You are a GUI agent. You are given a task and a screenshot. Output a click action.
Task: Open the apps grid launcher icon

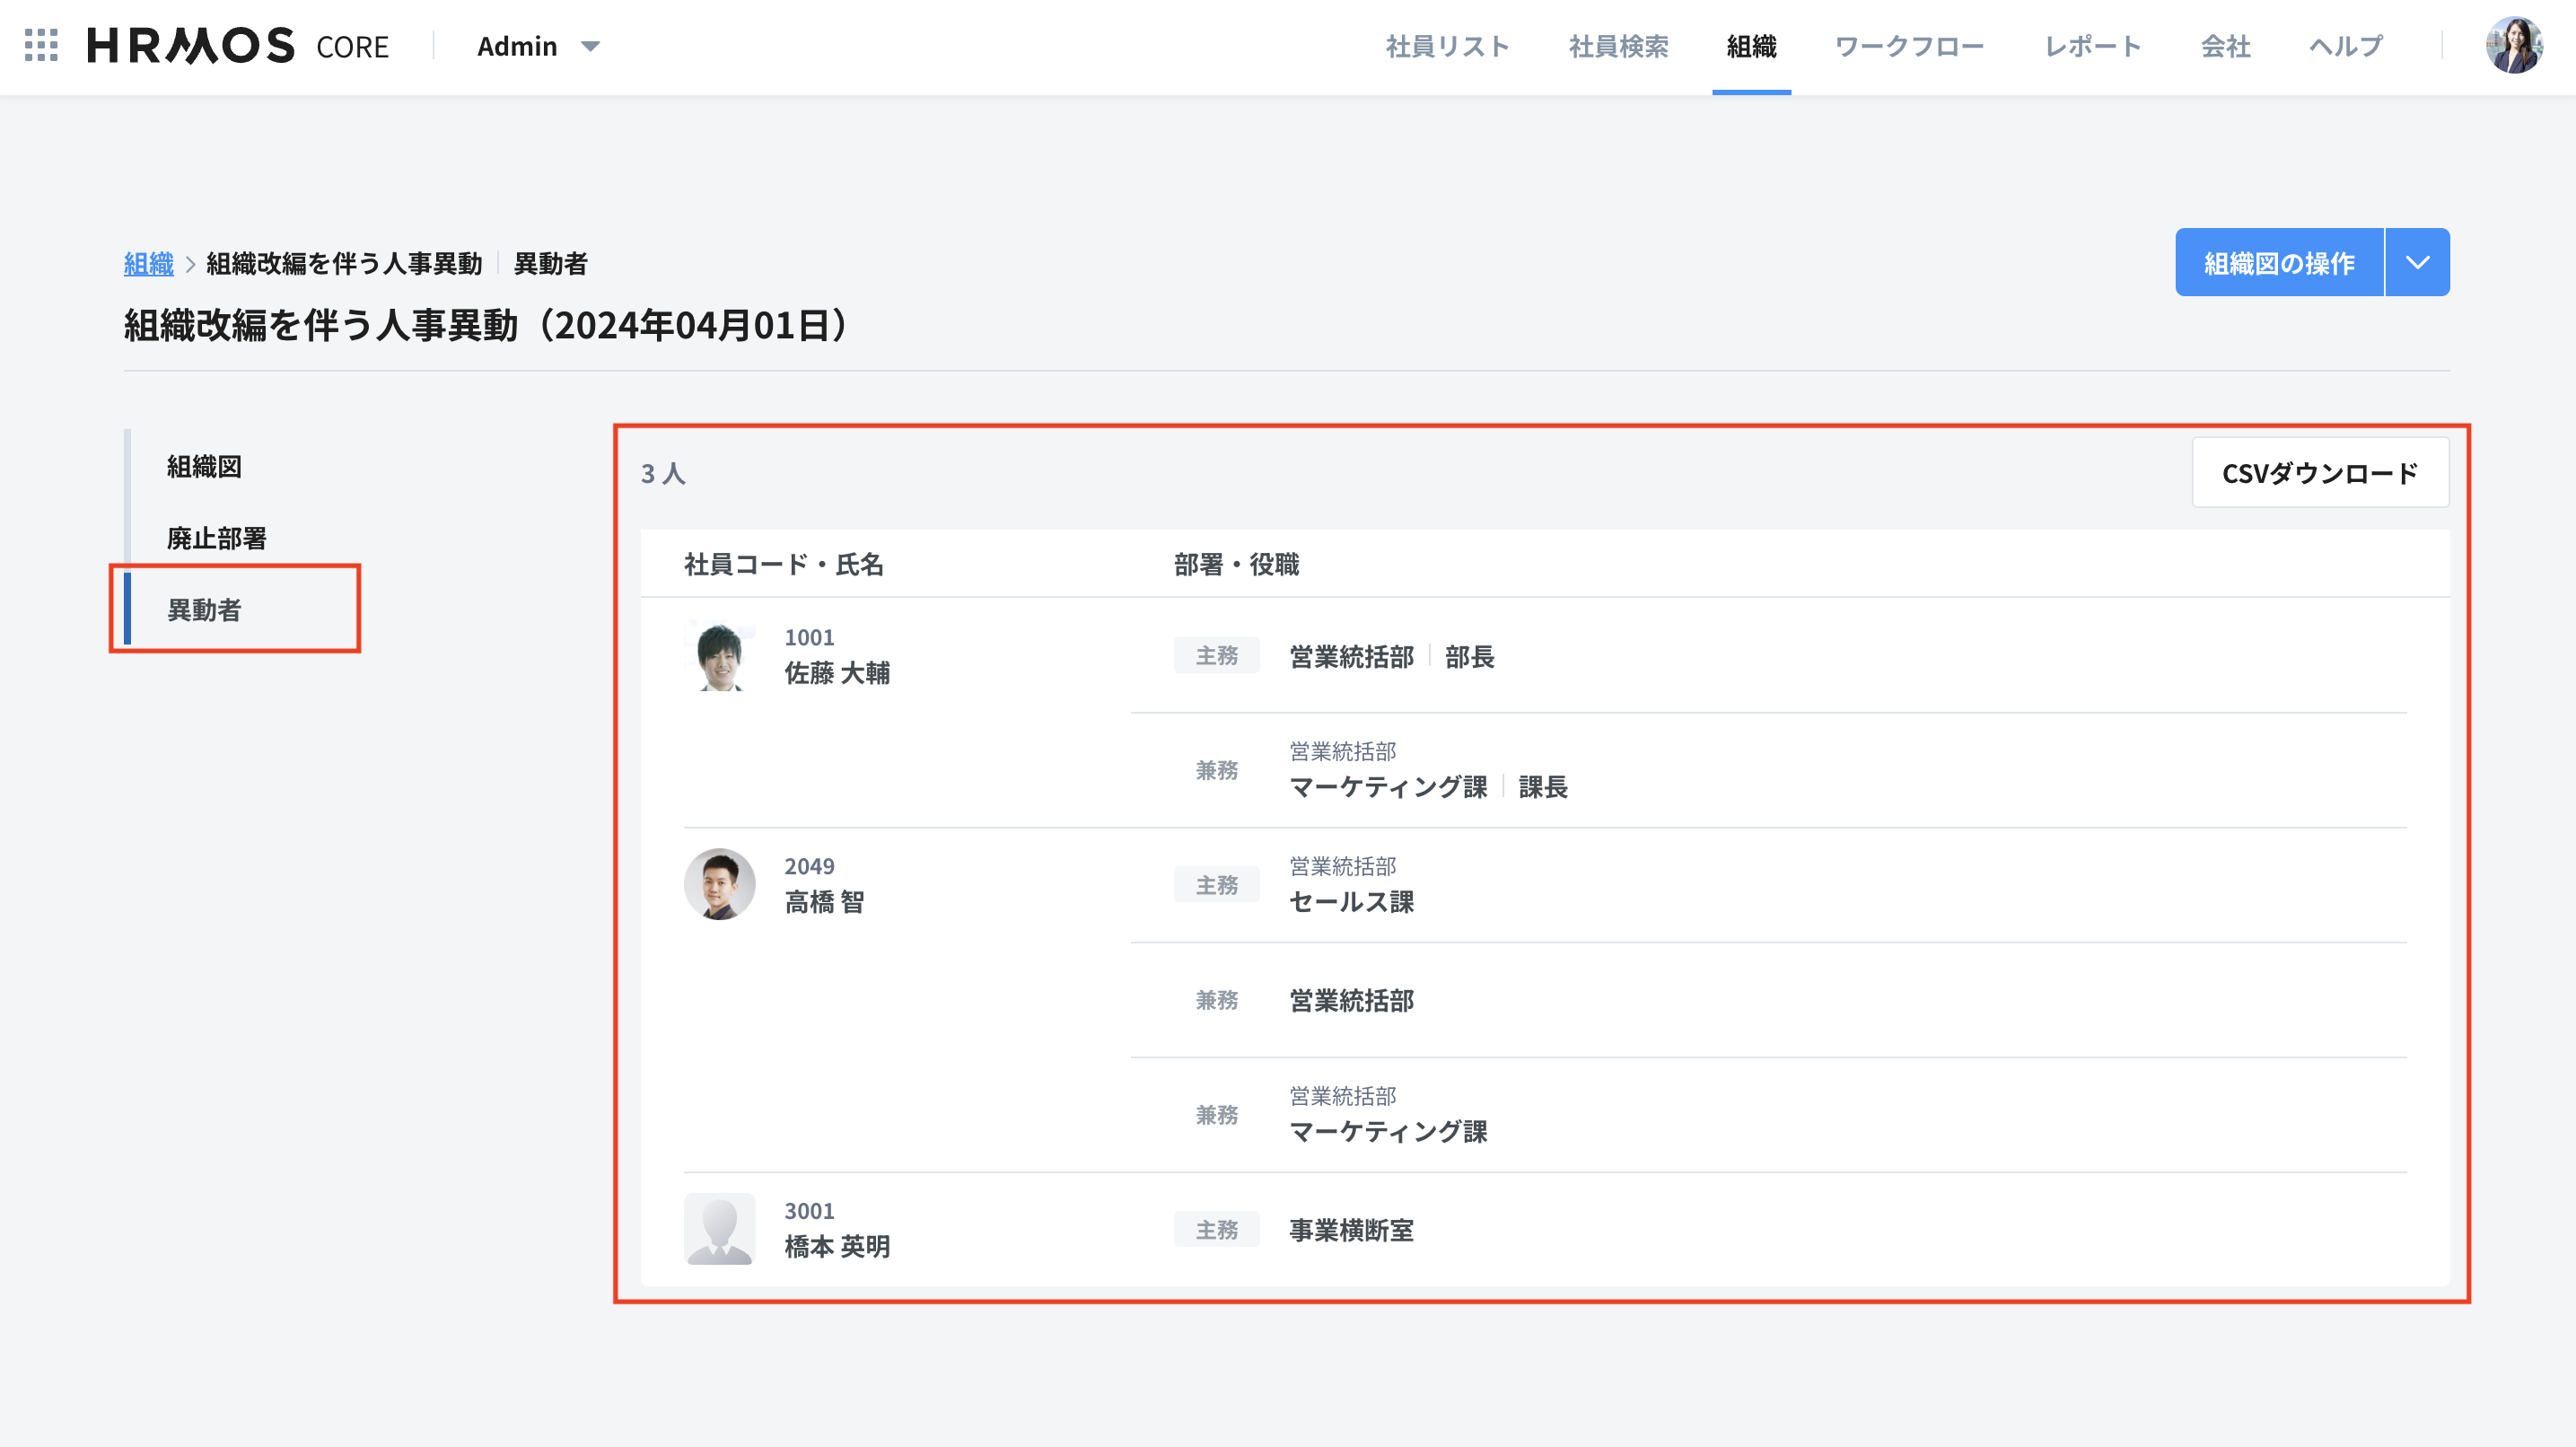(41, 46)
